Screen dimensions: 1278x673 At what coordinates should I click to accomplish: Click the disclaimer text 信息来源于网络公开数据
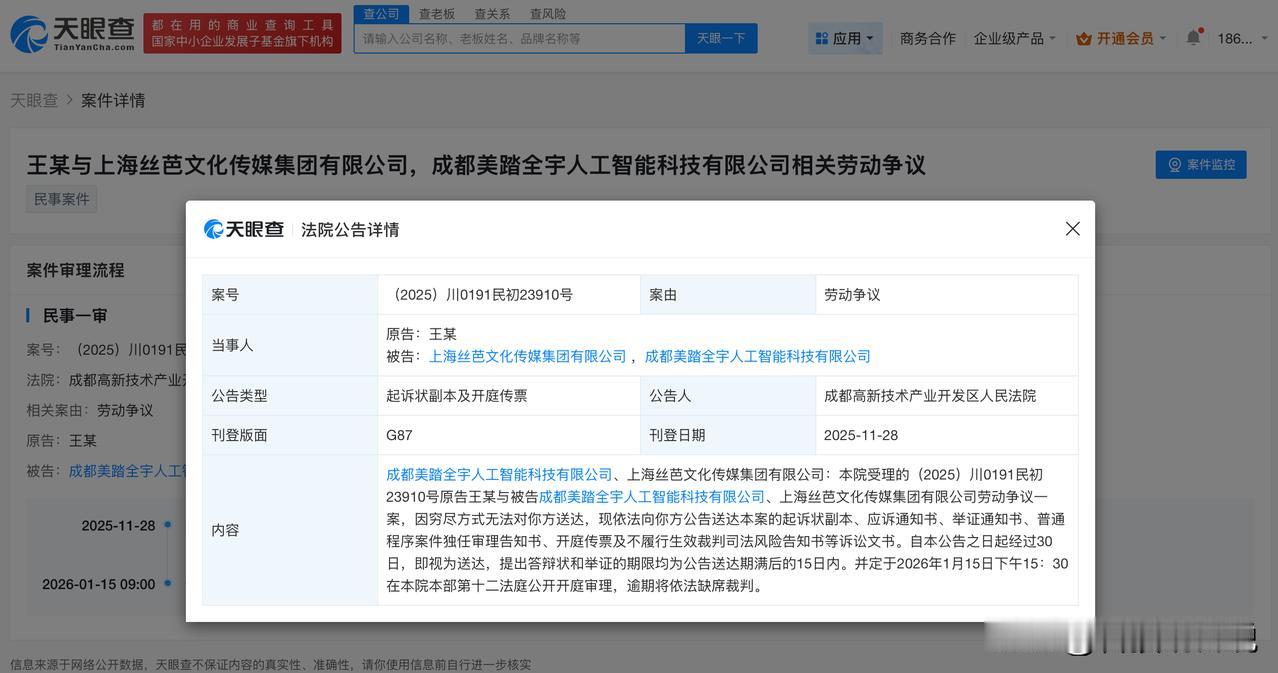click(x=270, y=664)
